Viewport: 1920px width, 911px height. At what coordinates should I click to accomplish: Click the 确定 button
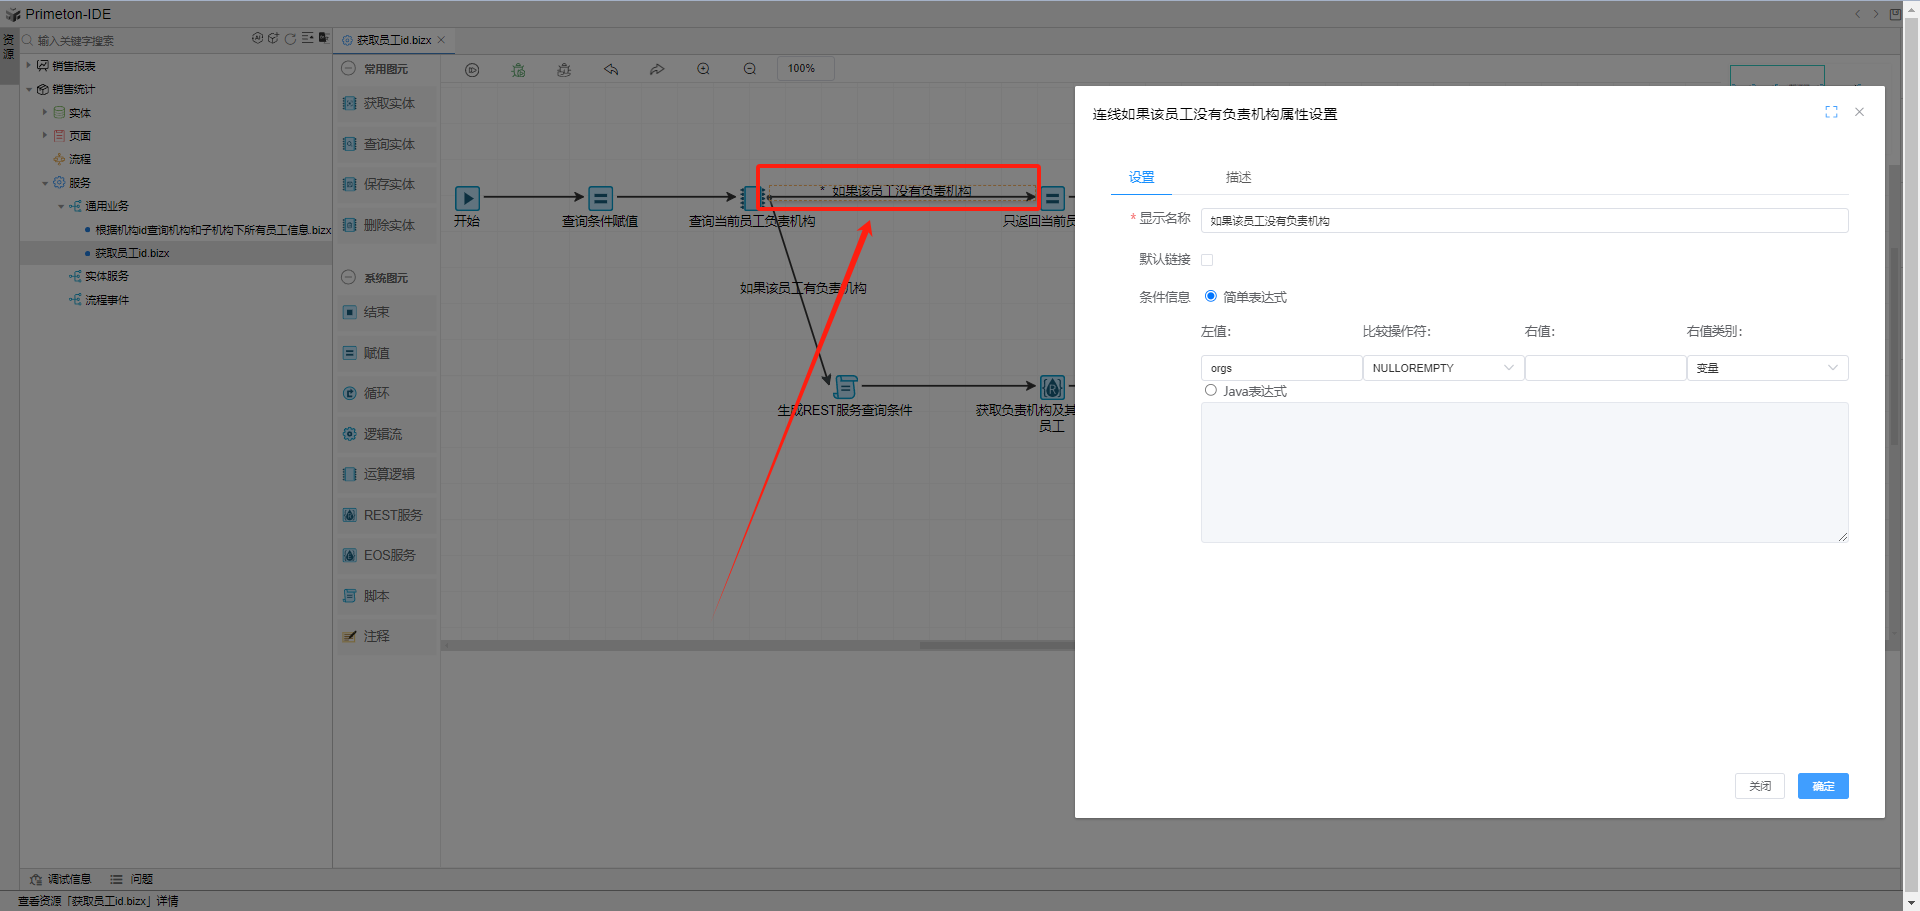[1822, 786]
